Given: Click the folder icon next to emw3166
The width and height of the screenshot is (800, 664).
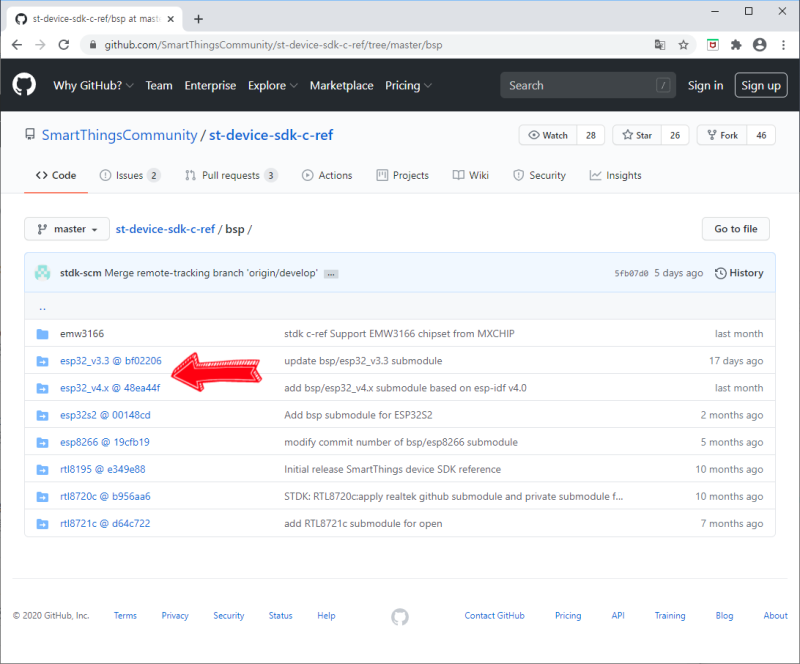Looking at the screenshot, I should click(42, 333).
